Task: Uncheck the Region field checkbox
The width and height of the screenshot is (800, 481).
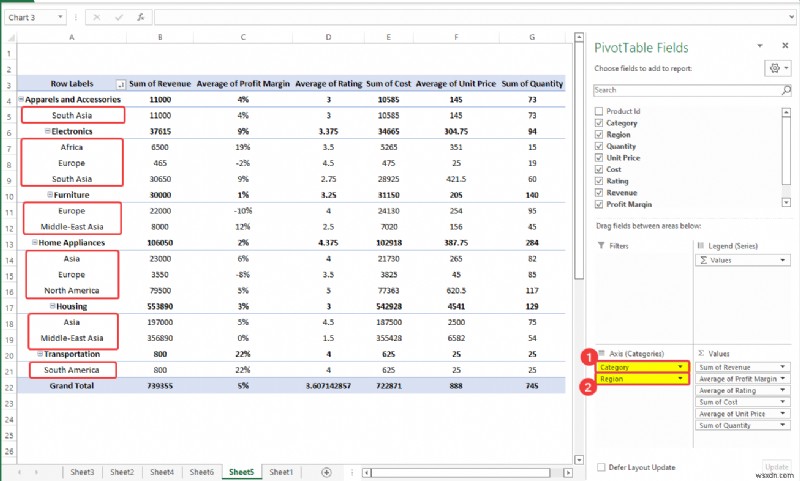Action: coord(599,135)
